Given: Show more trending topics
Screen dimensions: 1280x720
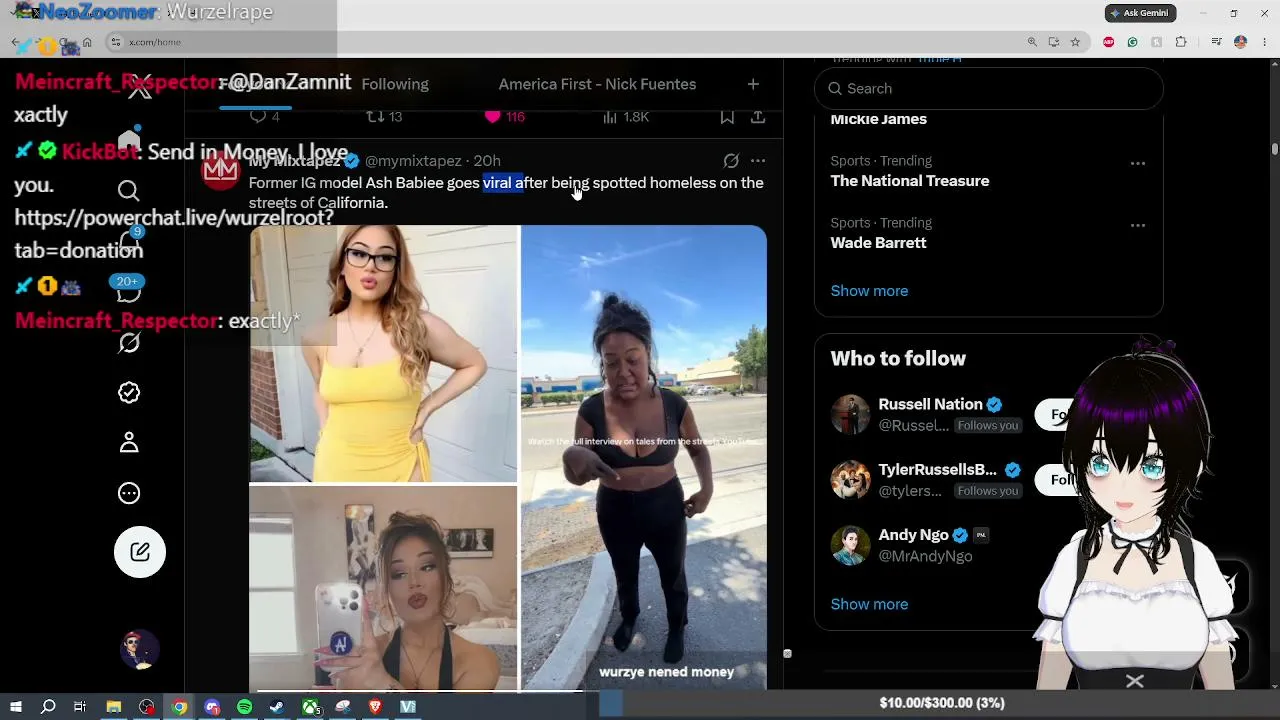Looking at the screenshot, I should [x=869, y=291].
